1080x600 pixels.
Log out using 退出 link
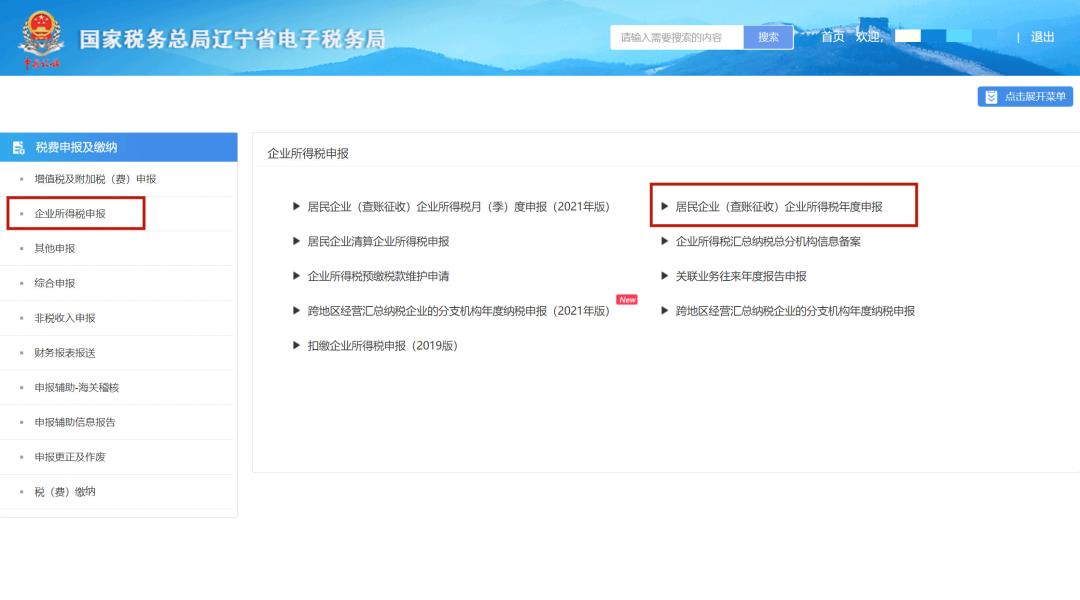coord(1042,37)
